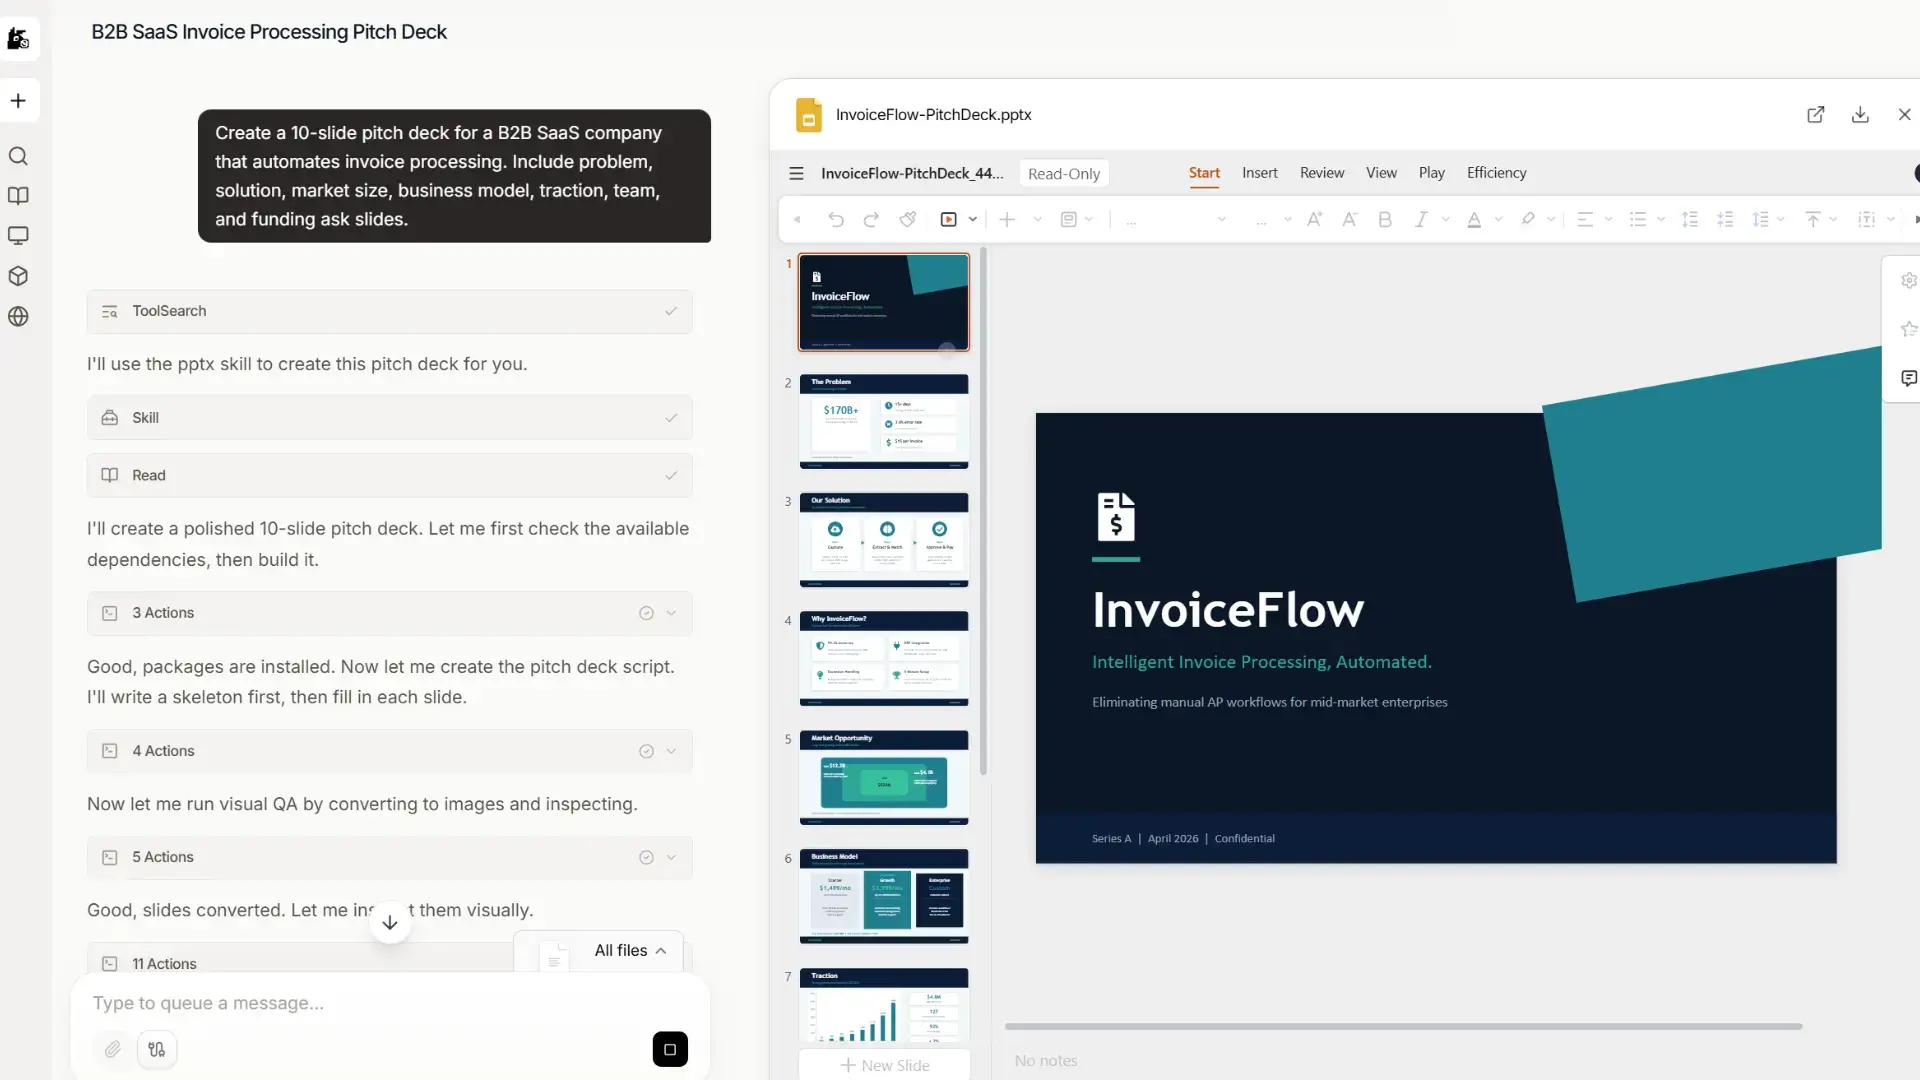Image resolution: width=1920 pixels, height=1080 pixels.
Task: Toggle the microphone input icon
Action: [156, 1049]
